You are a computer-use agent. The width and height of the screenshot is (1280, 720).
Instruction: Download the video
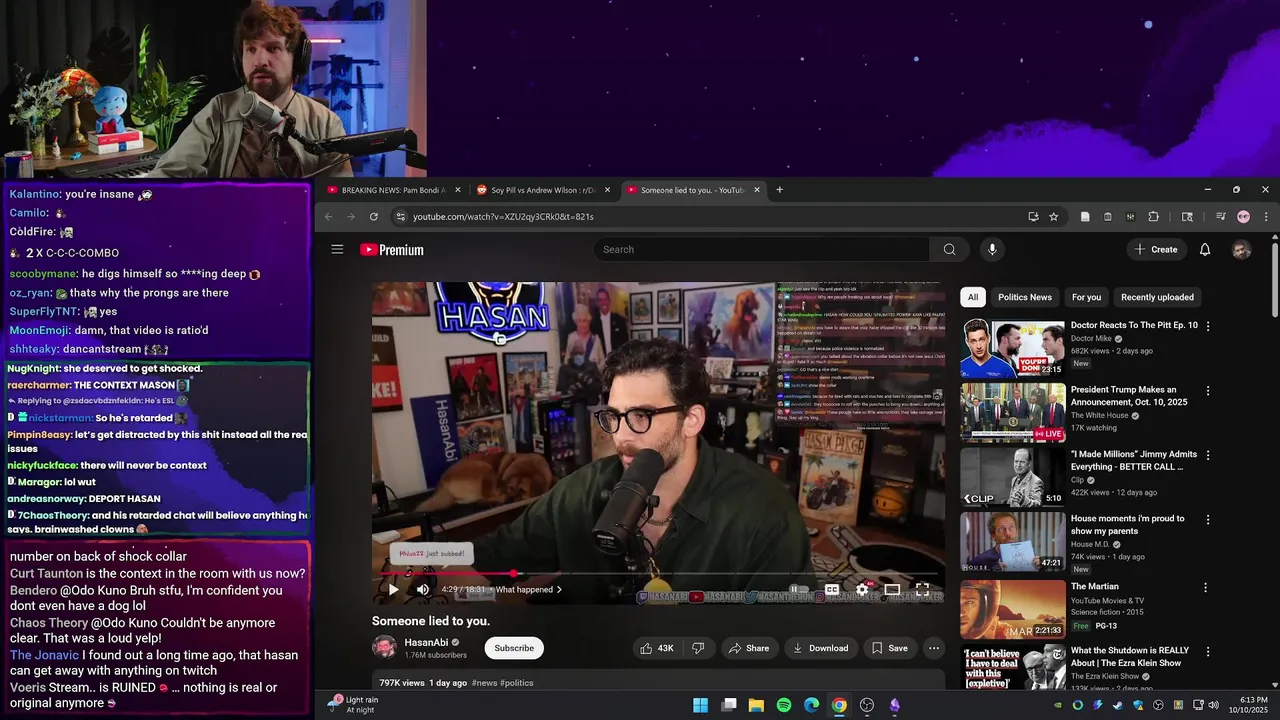(x=821, y=648)
